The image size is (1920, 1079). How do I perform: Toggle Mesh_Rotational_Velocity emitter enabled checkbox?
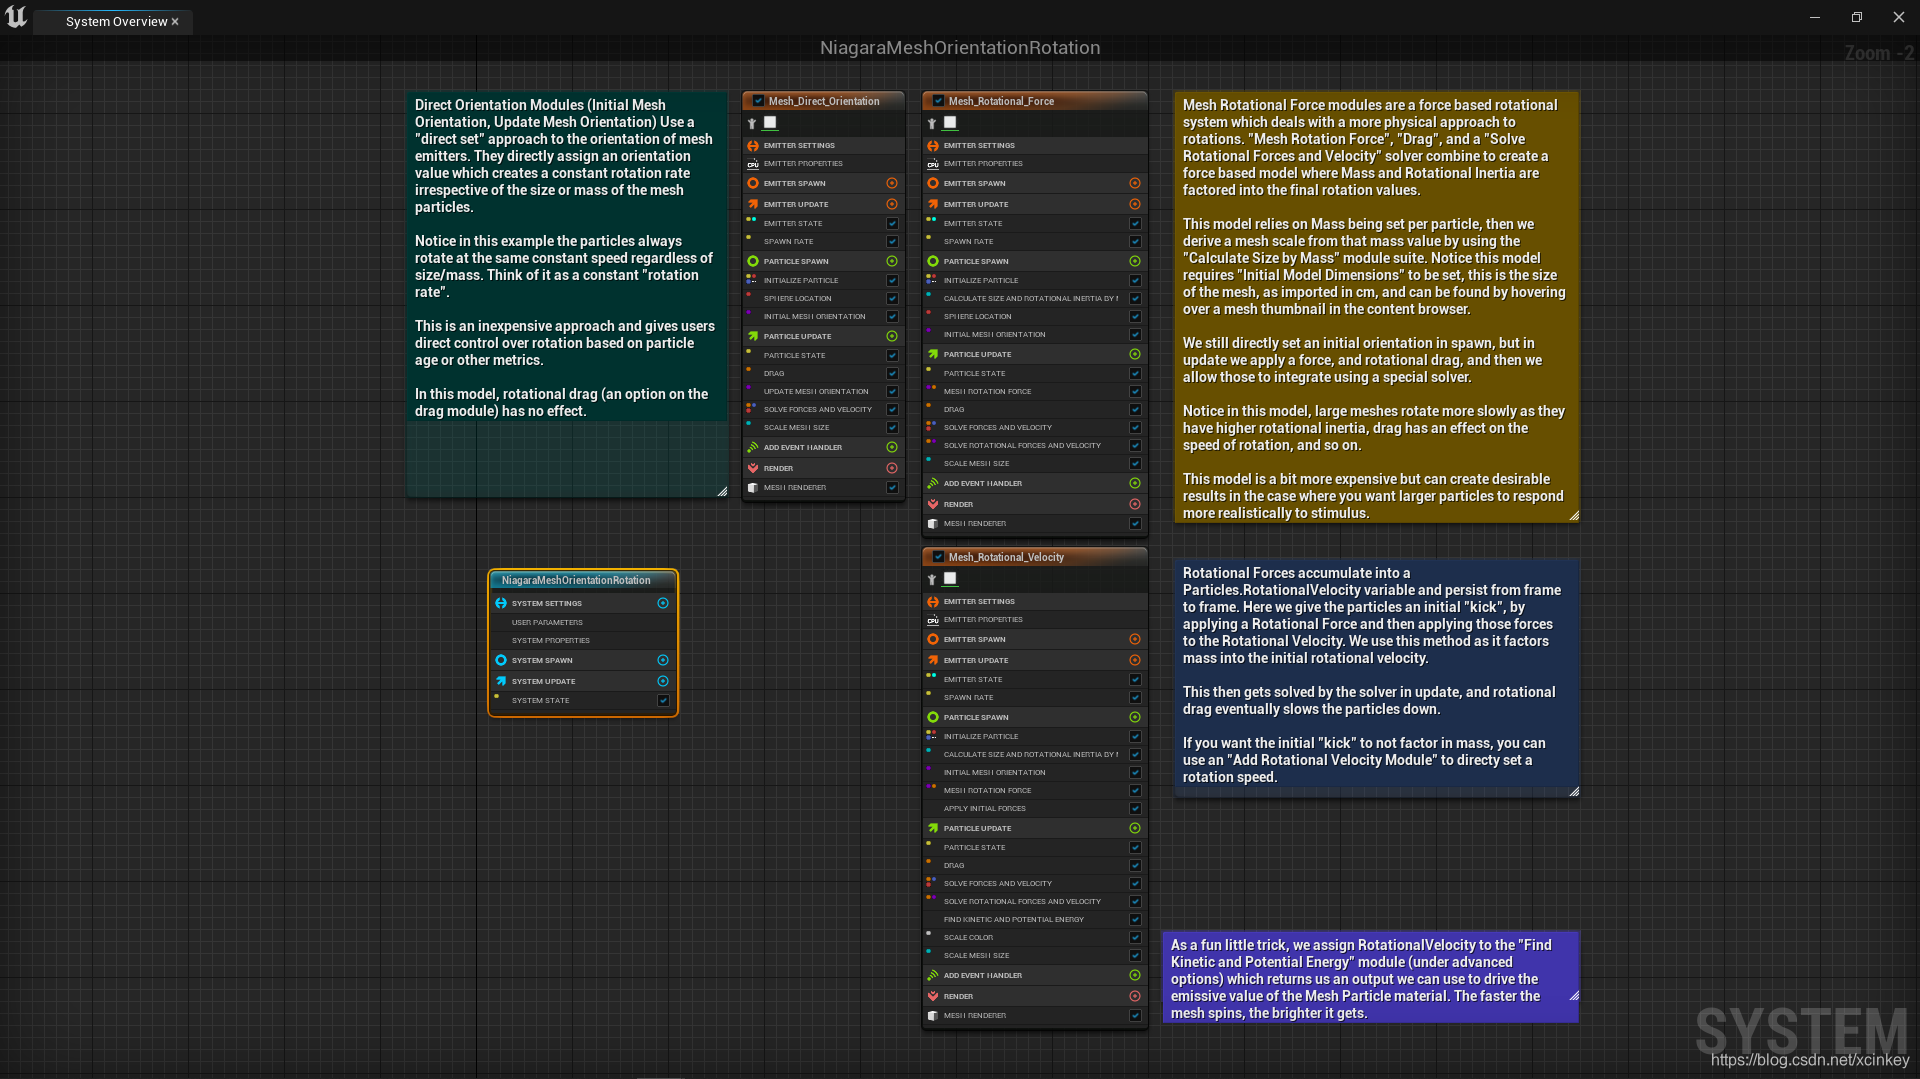tap(938, 557)
